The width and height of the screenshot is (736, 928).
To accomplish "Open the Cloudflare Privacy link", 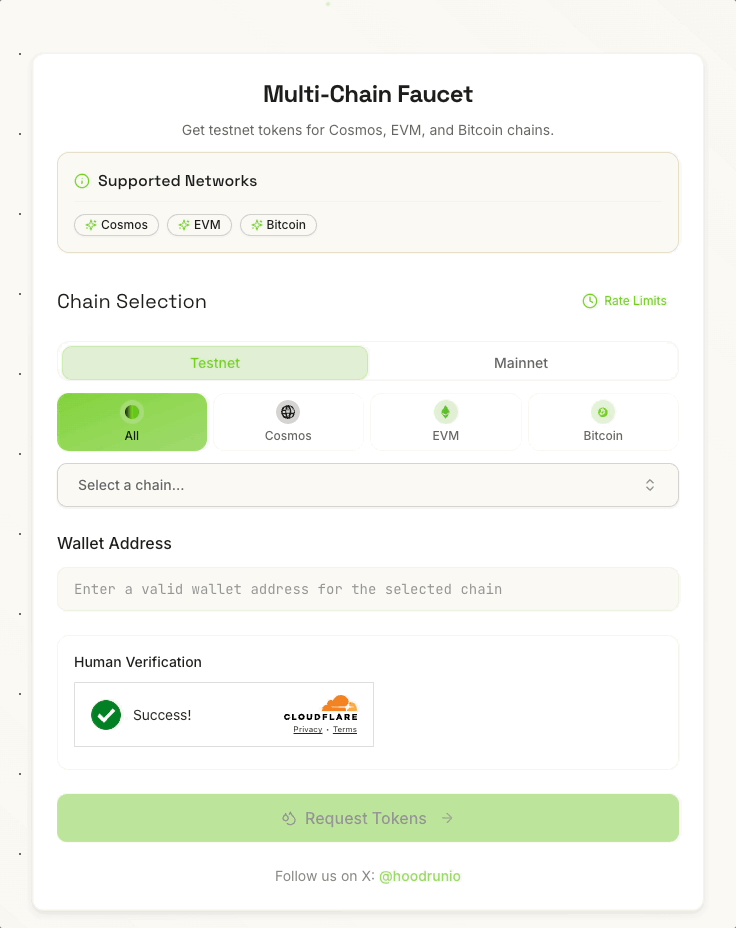I will 307,729.
